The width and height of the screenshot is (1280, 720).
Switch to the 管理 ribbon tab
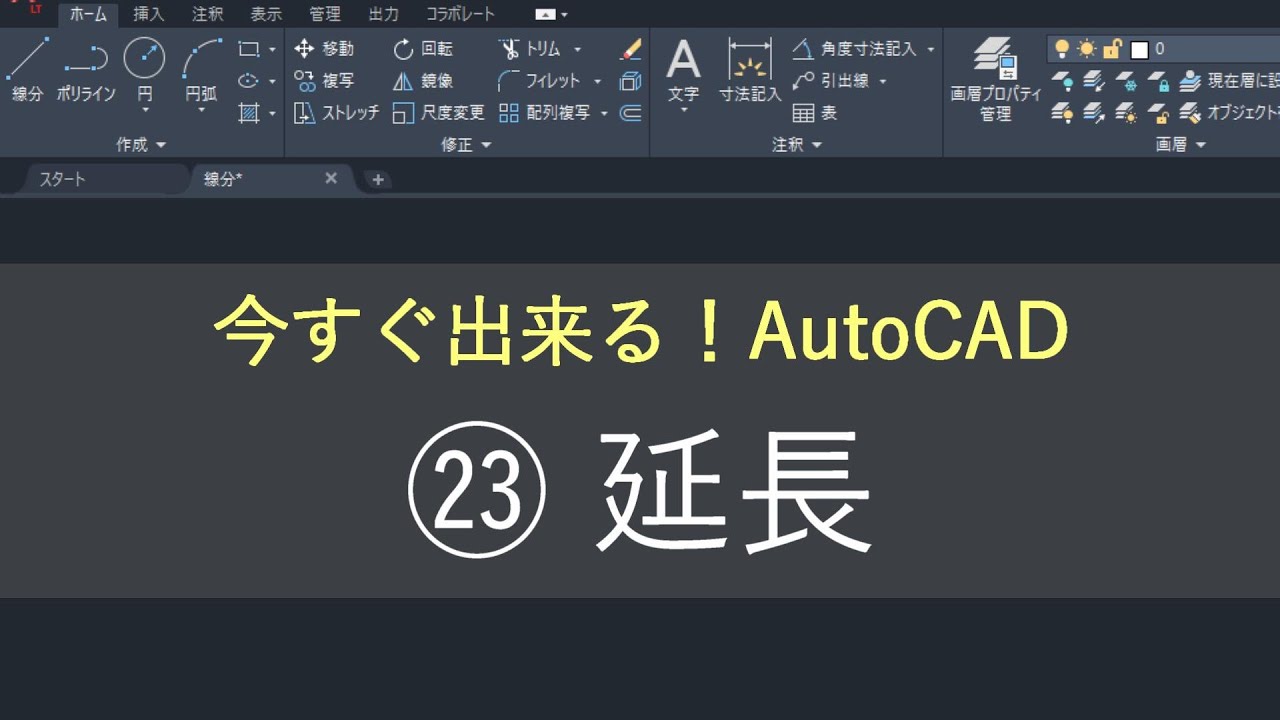325,14
